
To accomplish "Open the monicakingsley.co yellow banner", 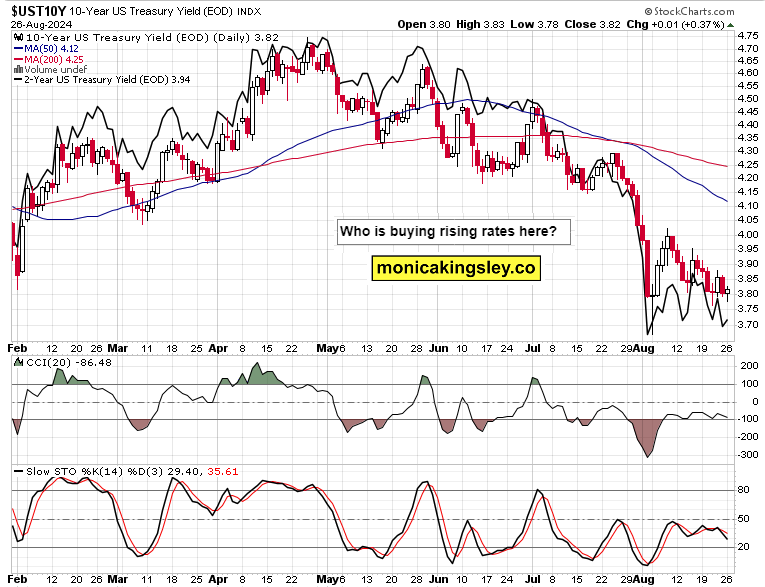I will 455,268.
